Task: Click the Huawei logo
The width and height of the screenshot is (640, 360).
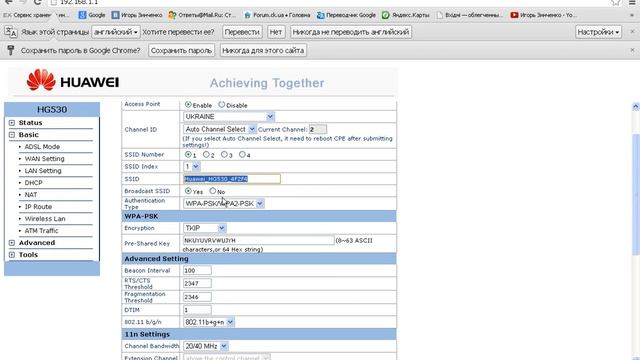Action: point(73,80)
